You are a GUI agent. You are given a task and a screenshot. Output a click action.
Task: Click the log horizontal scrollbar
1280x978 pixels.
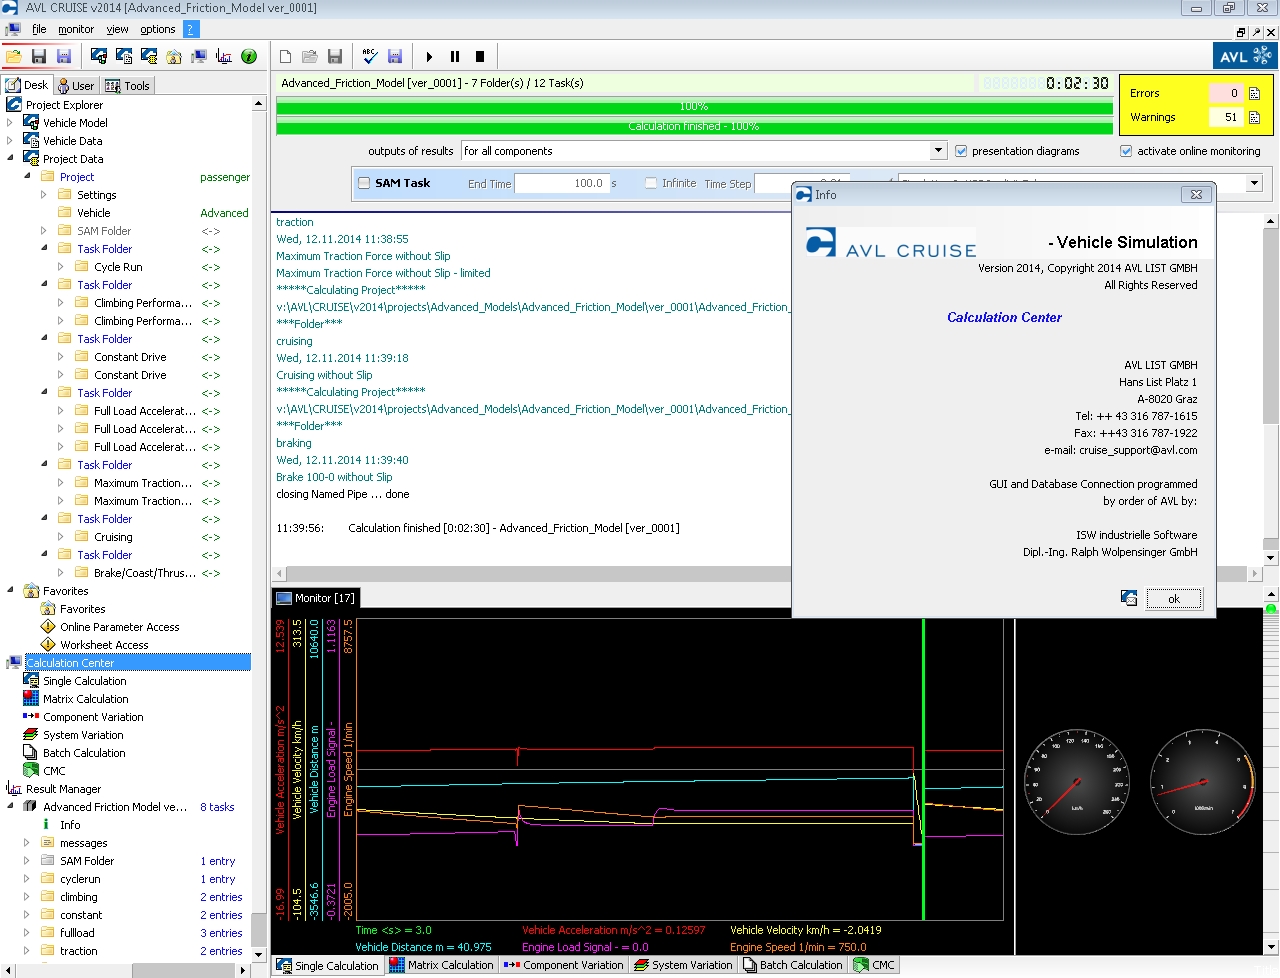point(767,574)
